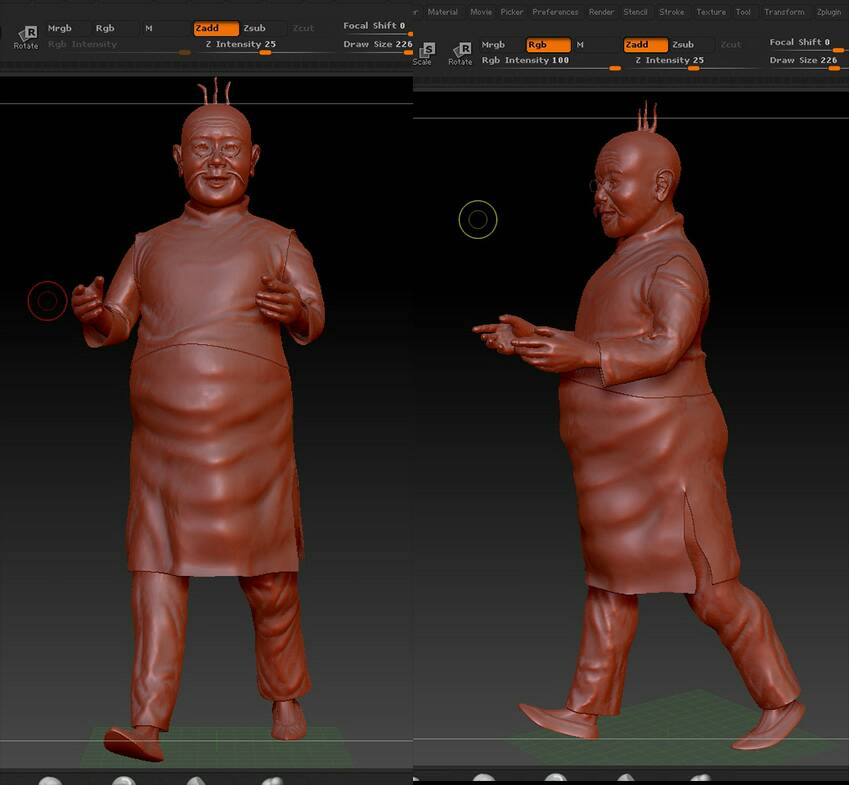Select Scale mode in right ZBrush window

point(423,54)
